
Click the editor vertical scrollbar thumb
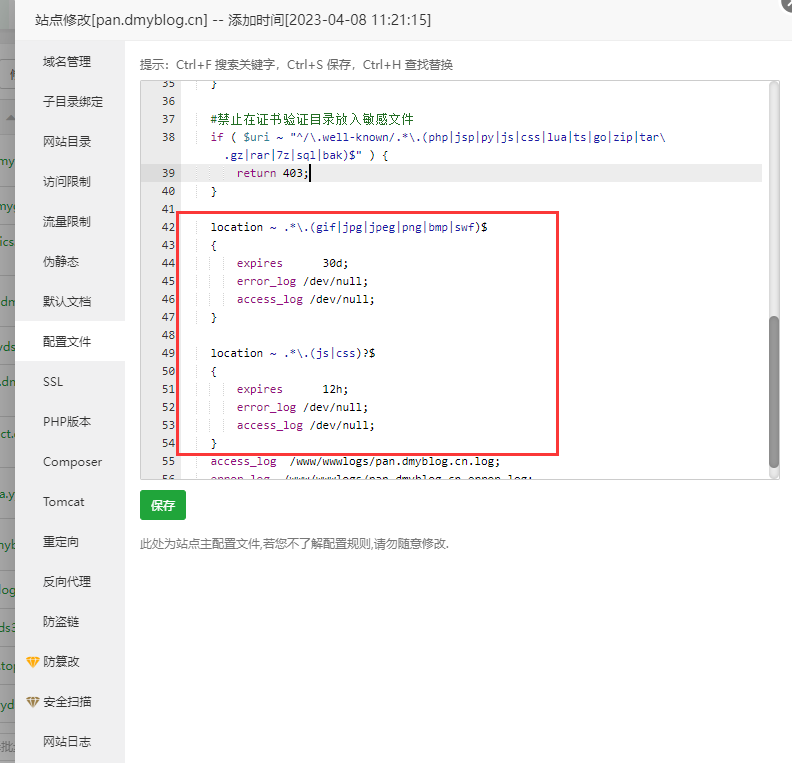point(774,392)
